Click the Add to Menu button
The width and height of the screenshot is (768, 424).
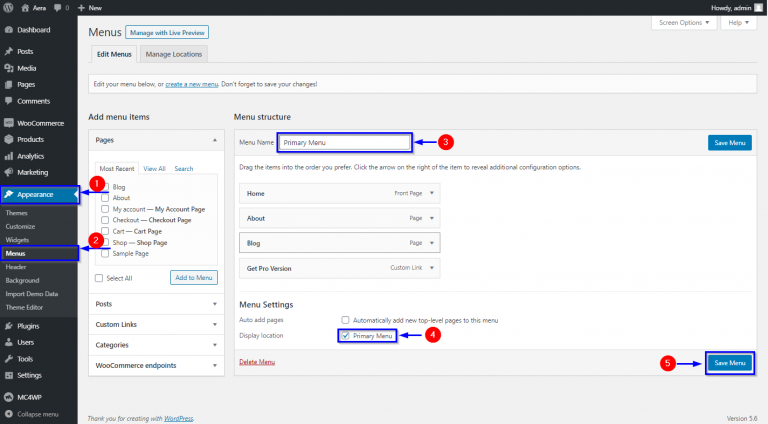pyautogui.click(x=193, y=277)
